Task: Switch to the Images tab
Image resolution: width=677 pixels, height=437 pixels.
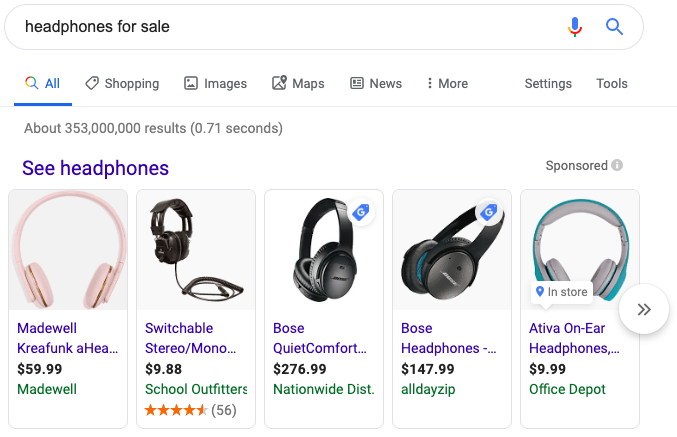Action: click(x=215, y=83)
